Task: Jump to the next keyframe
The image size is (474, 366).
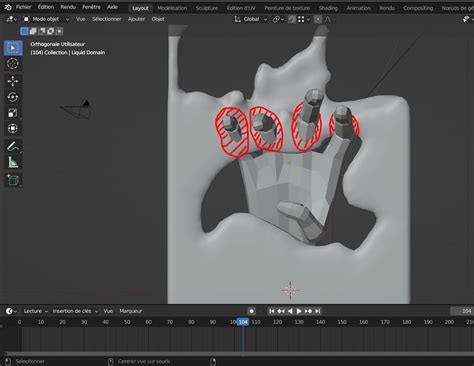Action: click(308, 311)
